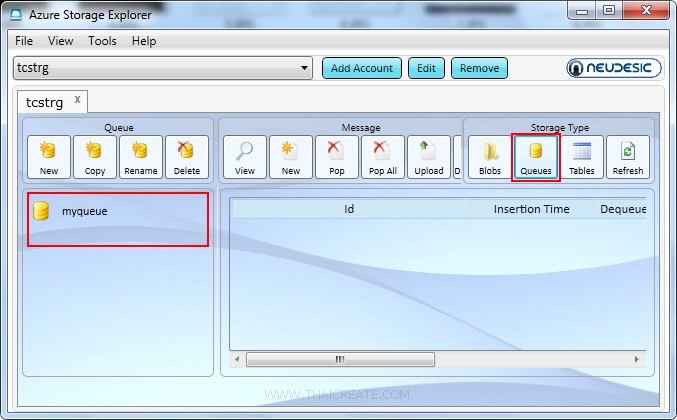
Task: Click the Azure Storage Explorer title icon
Action: coord(16,14)
